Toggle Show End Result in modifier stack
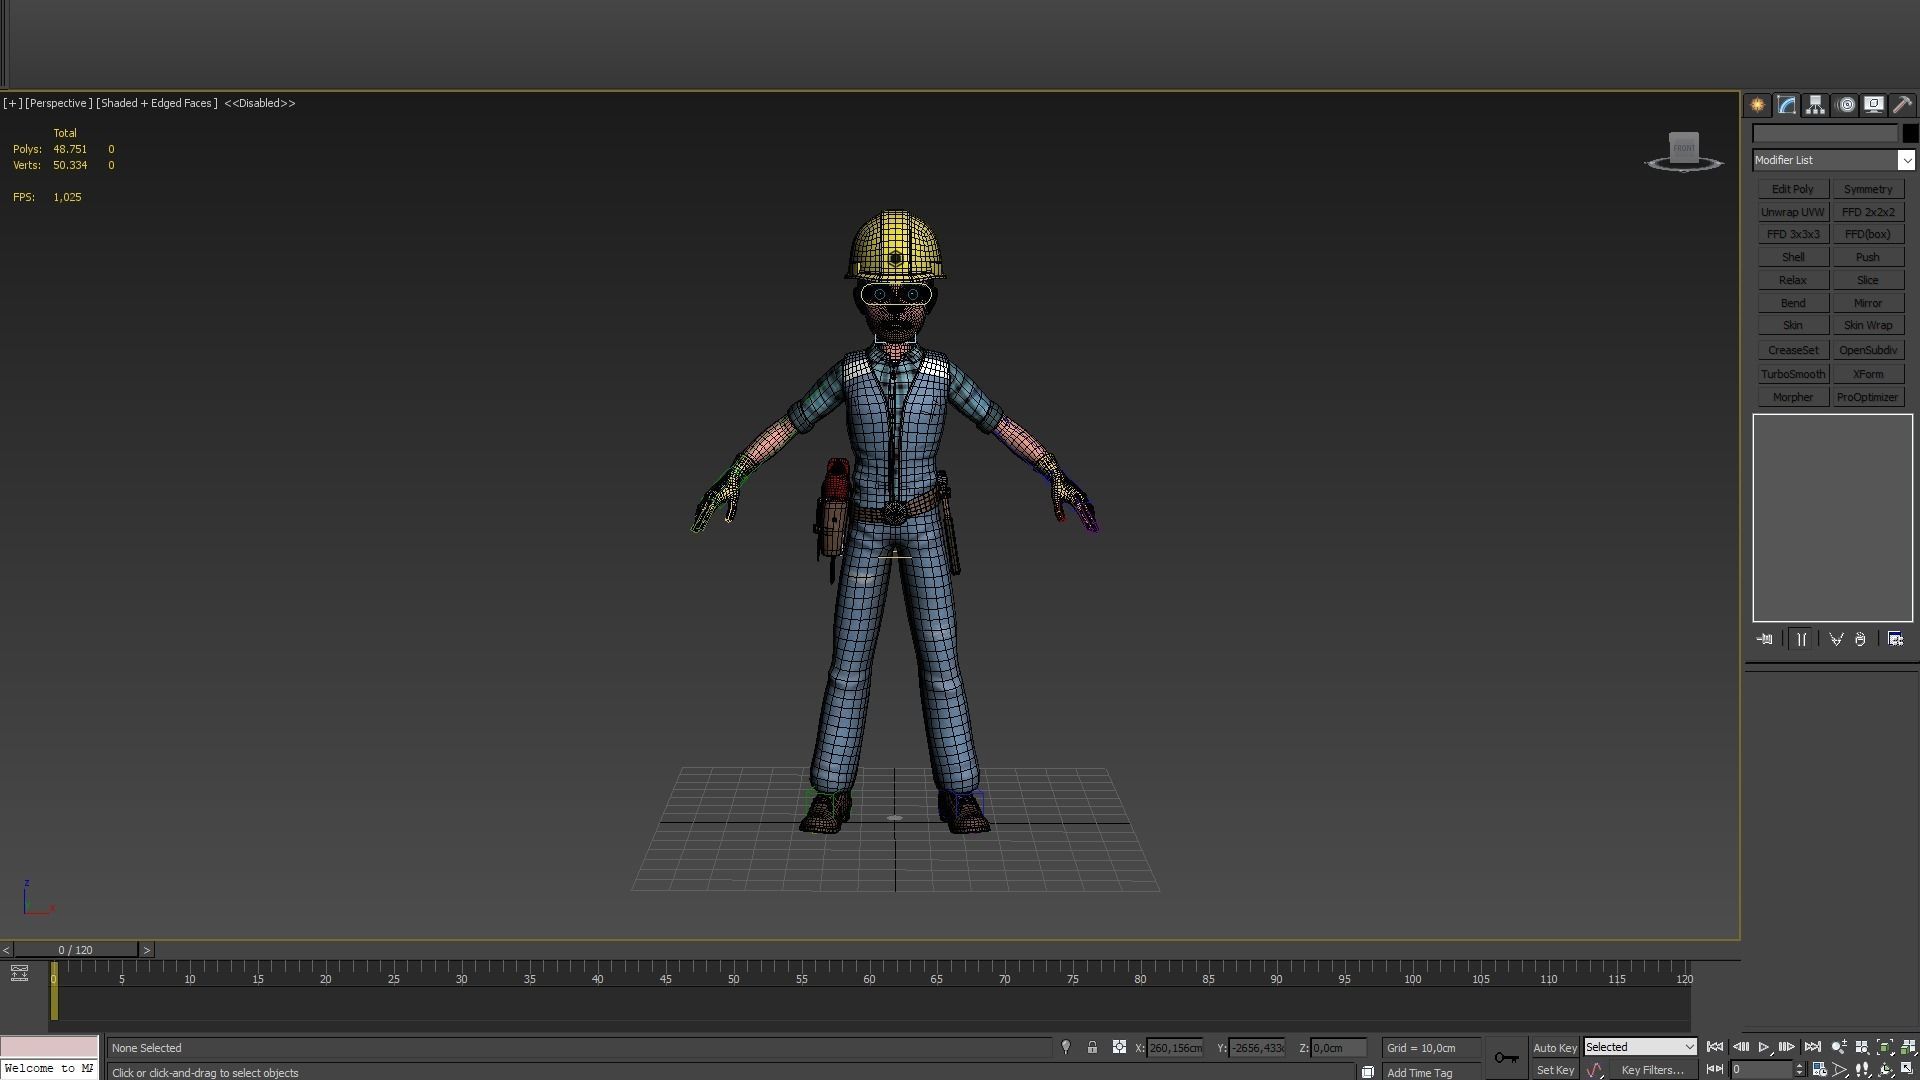The image size is (1920, 1080). [1801, 639]
